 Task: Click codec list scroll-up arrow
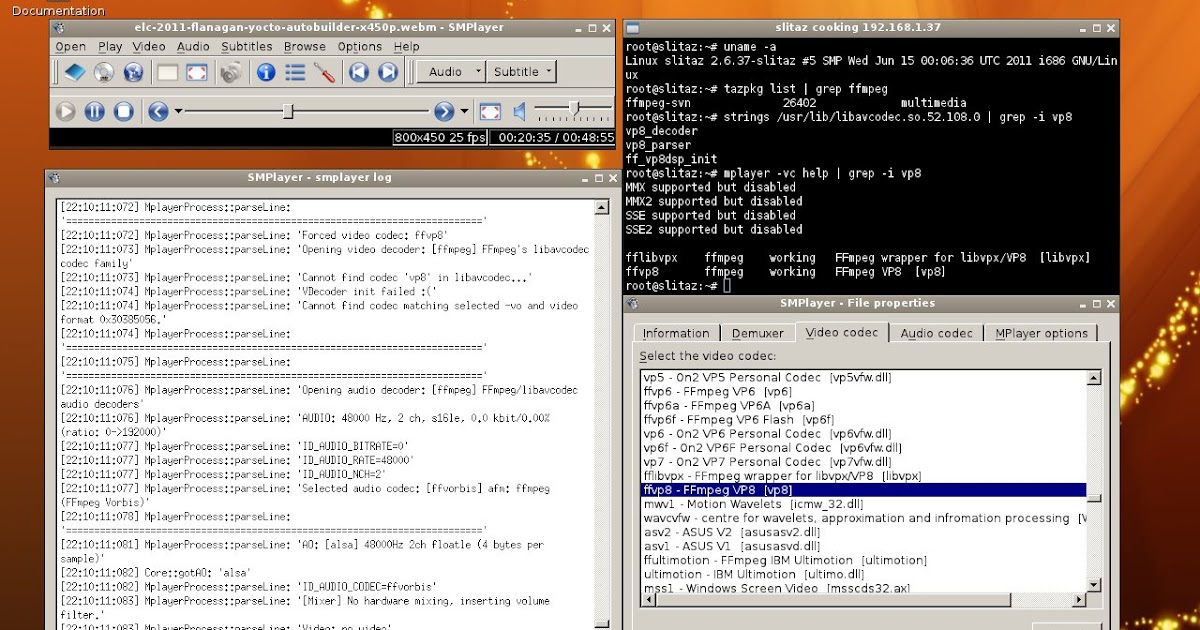[1094, 378]
